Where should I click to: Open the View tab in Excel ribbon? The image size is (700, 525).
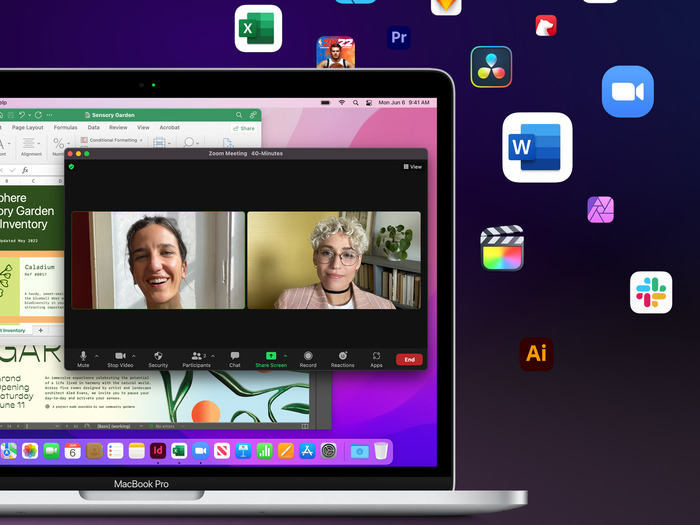pyautogui.click(x=143, y=127)
